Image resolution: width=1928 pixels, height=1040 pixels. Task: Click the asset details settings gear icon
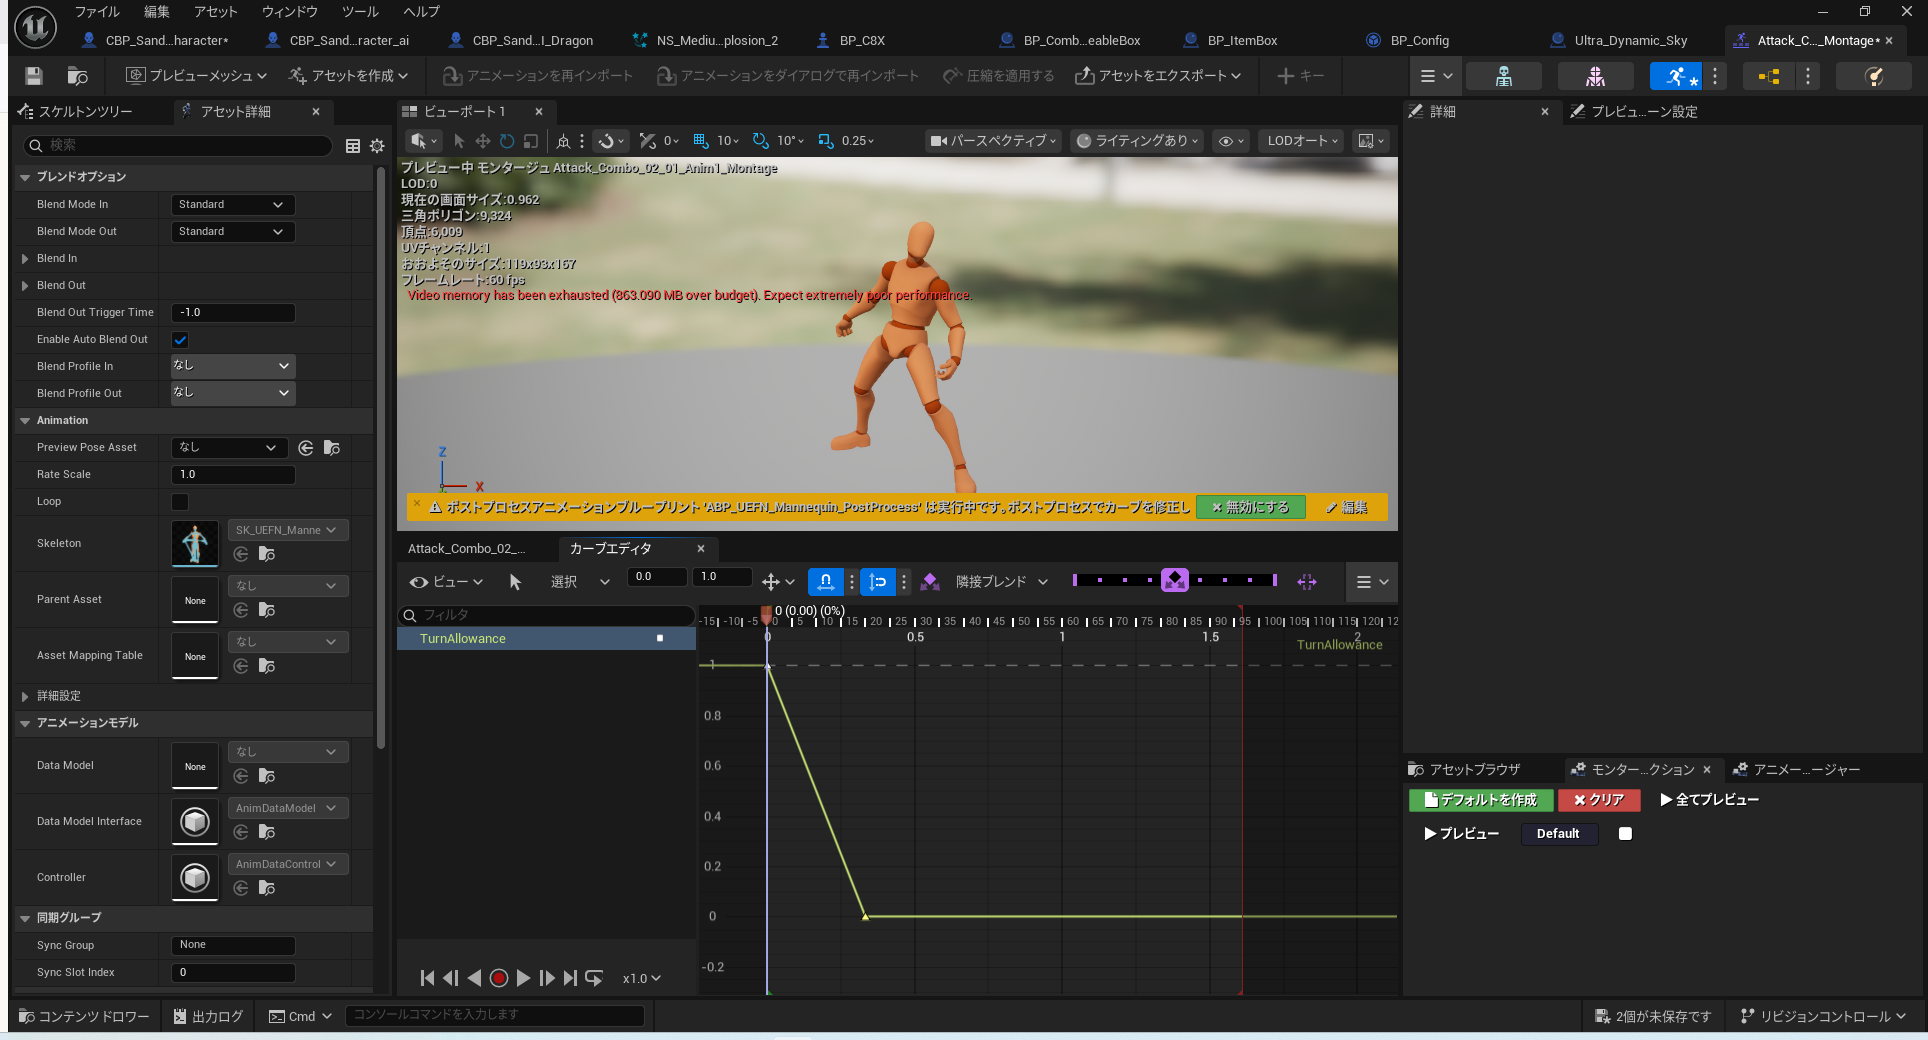coord(377,146)
